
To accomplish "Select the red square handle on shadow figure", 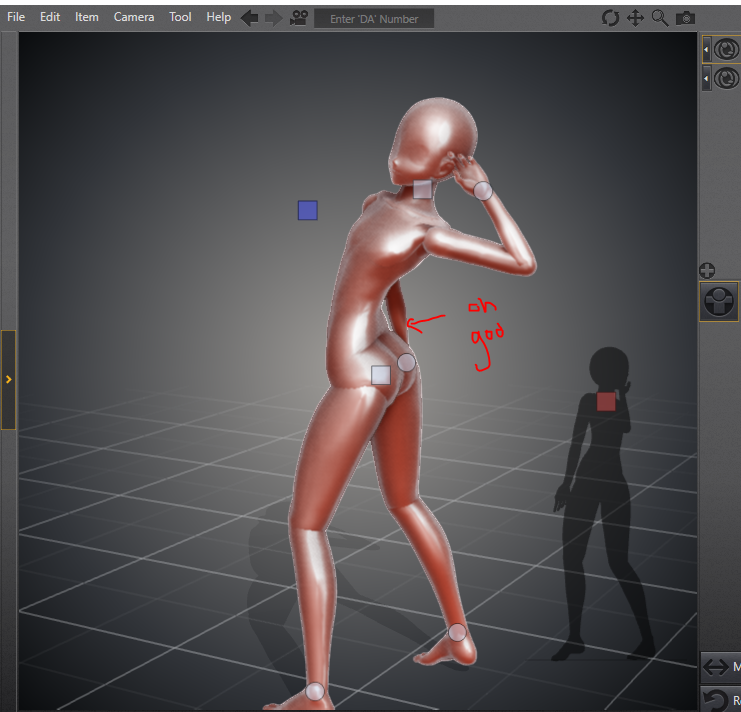I will point(606,402).
